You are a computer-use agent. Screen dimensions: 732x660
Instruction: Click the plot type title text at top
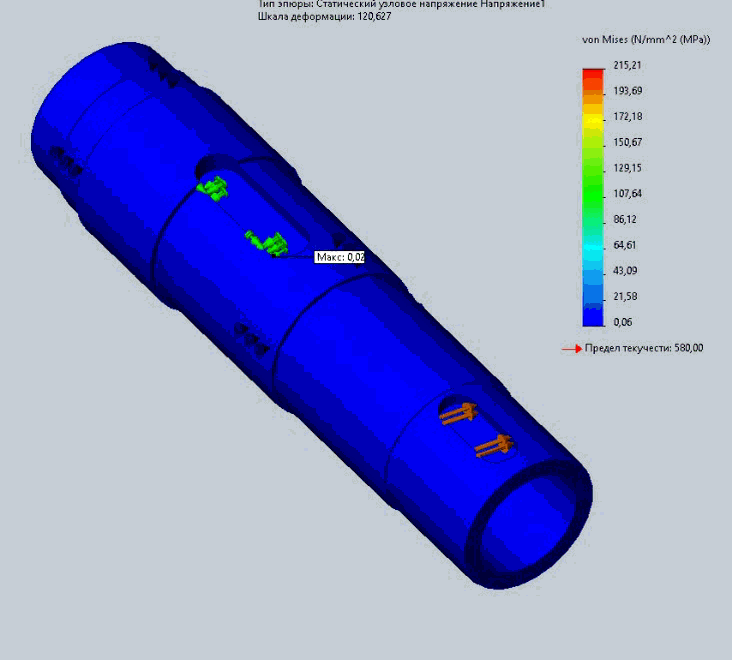point(400,4)
